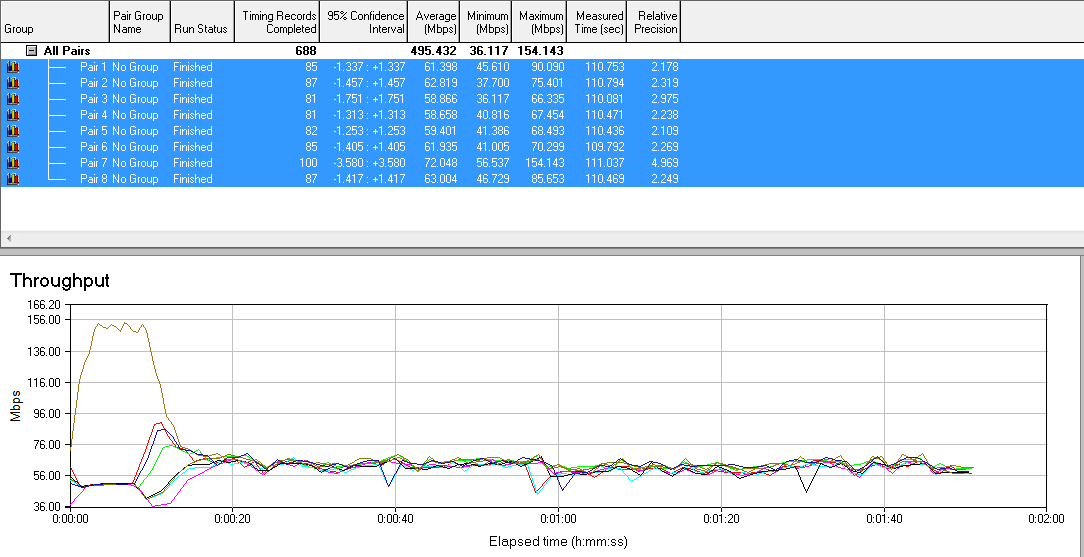Click the Relative Precision column header

click(653, 21)
